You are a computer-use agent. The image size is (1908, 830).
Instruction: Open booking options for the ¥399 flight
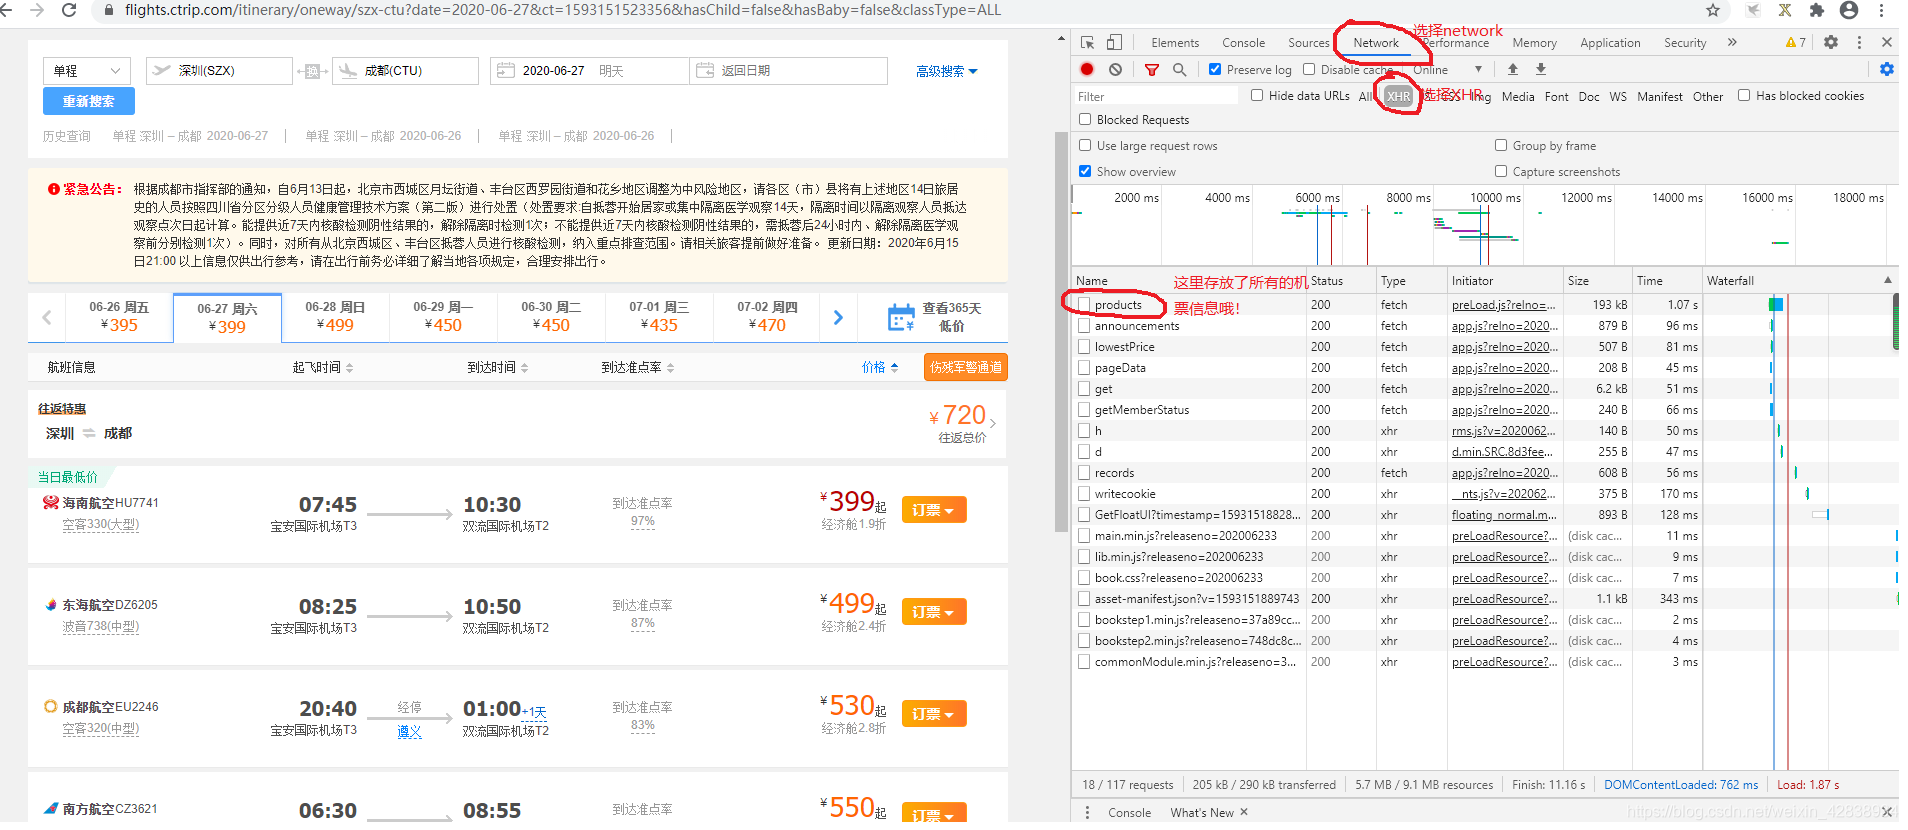coord(934,510)
